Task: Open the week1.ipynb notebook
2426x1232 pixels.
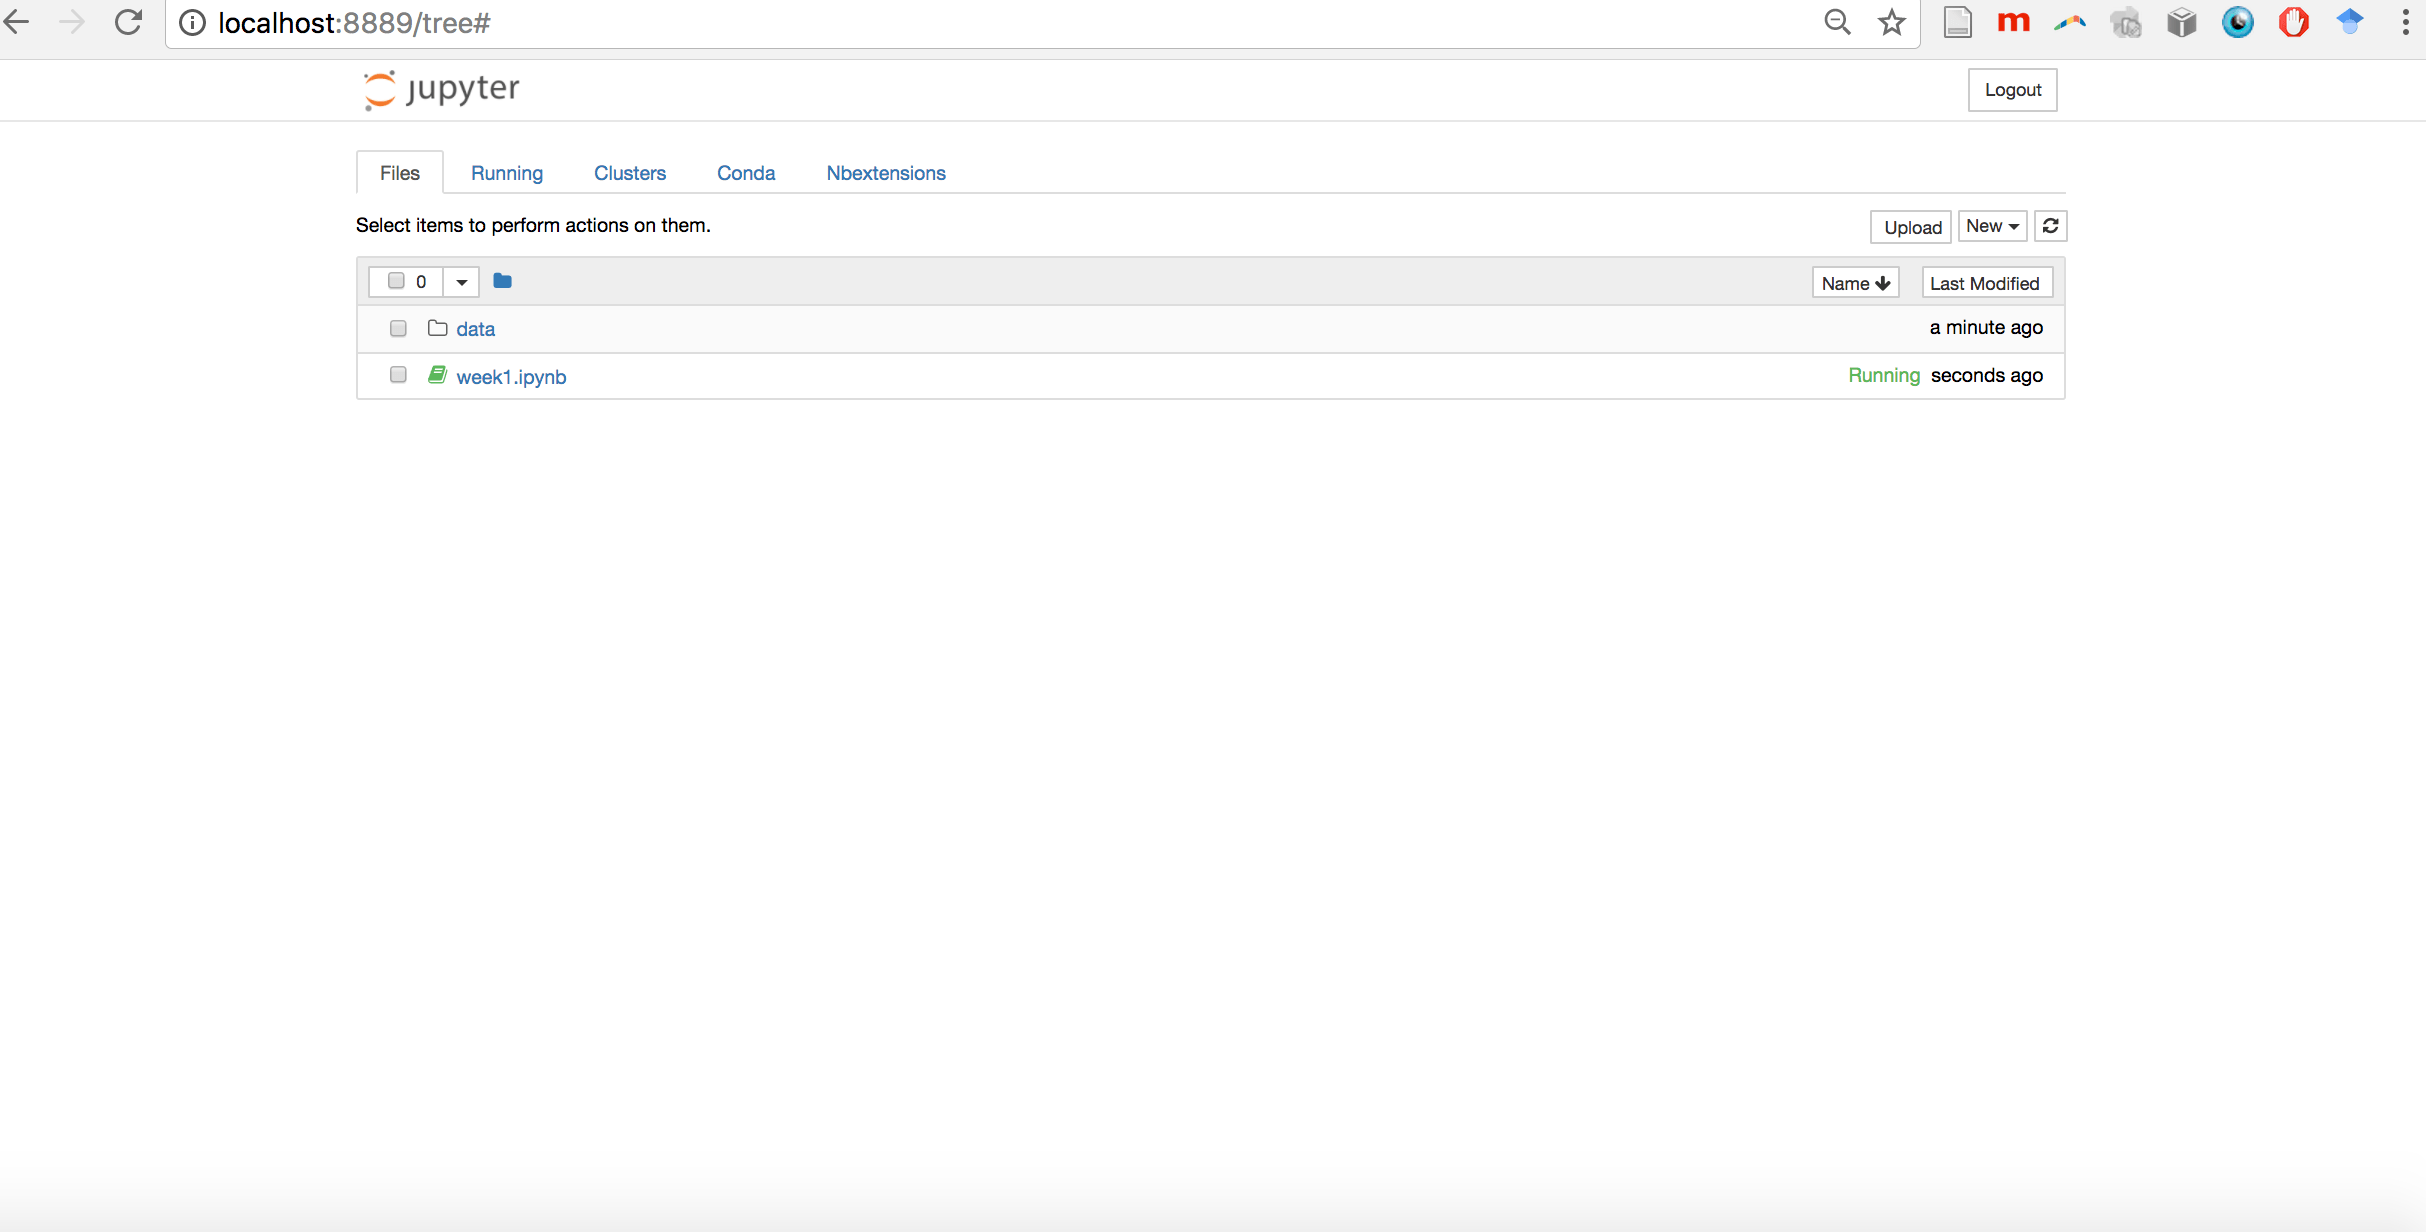Action: pos(511,377)
